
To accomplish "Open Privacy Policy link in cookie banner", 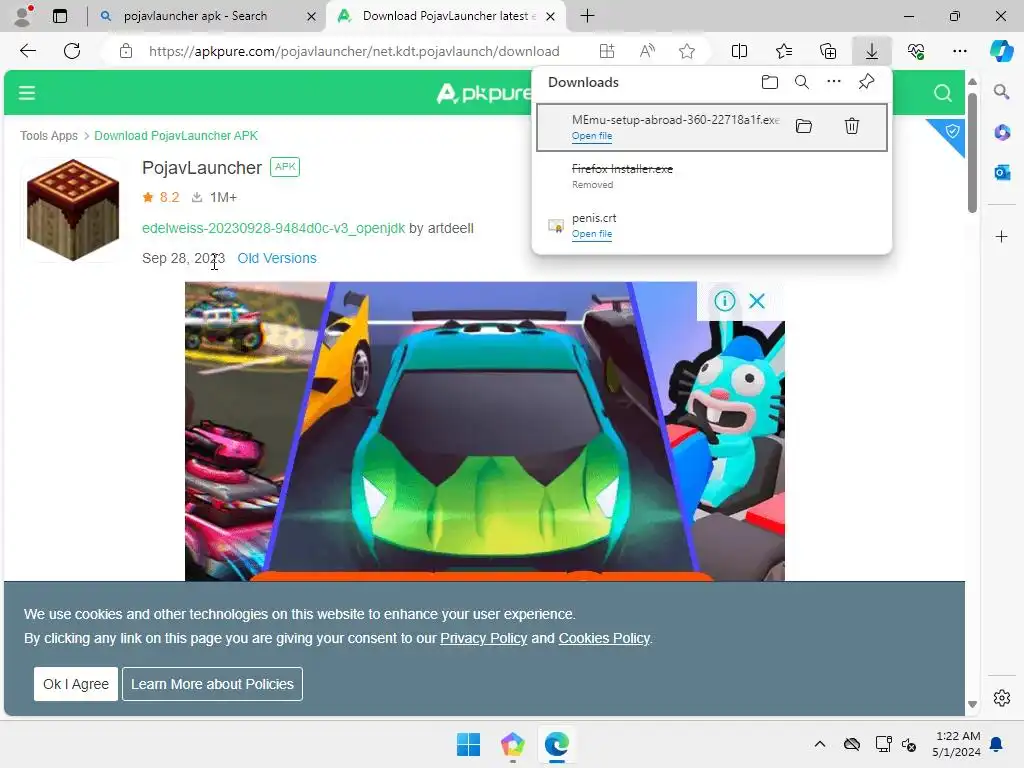I will 483,638.
